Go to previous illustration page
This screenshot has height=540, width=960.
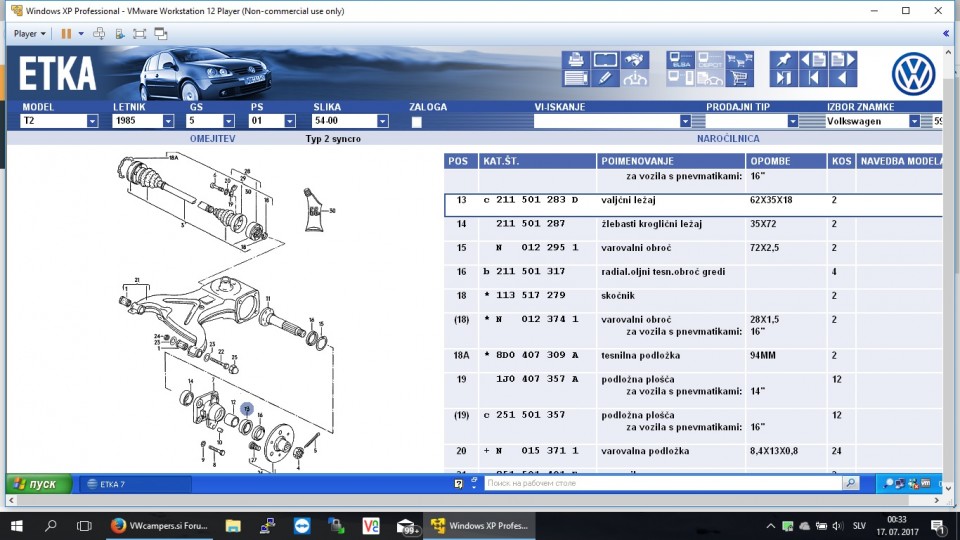813,59
